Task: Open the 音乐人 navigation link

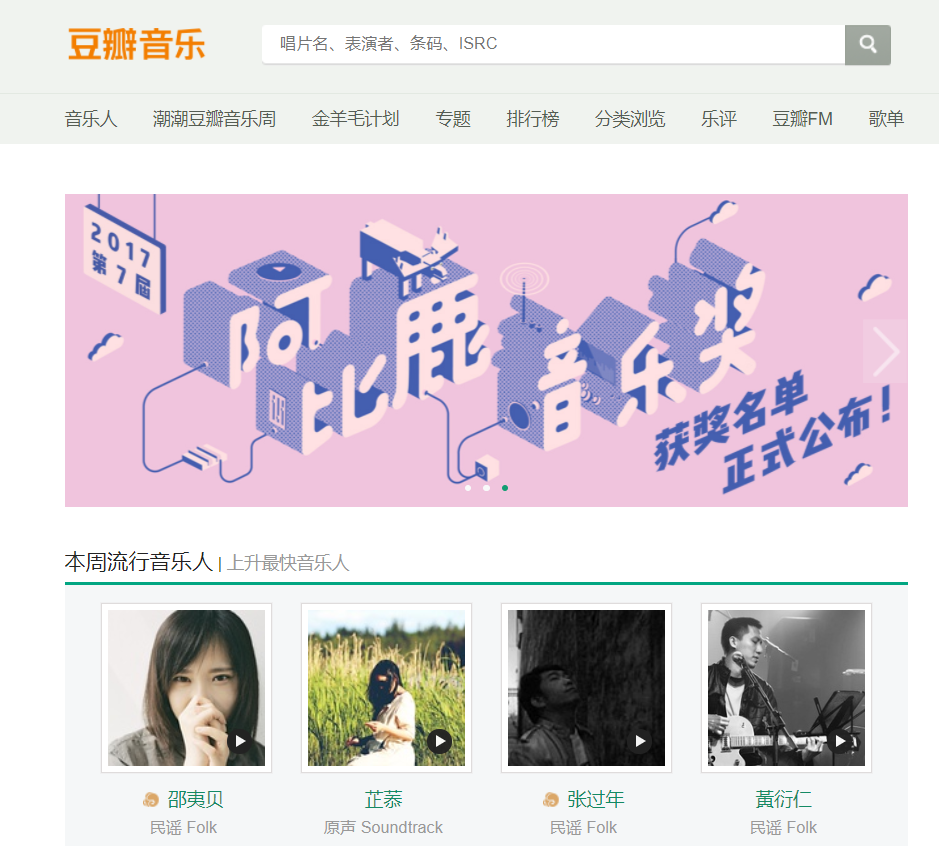Action: click(91, 119)
